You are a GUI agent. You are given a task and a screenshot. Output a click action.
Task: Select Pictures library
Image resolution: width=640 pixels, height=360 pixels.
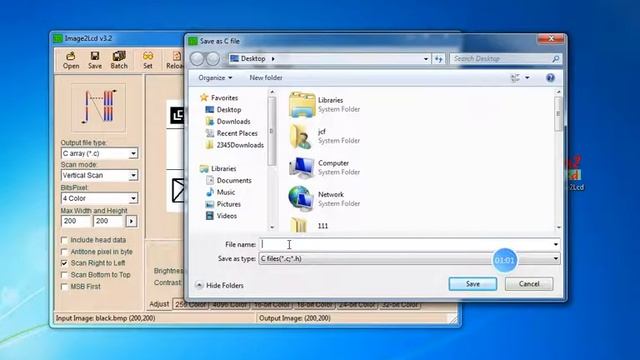tap(229, 204)
